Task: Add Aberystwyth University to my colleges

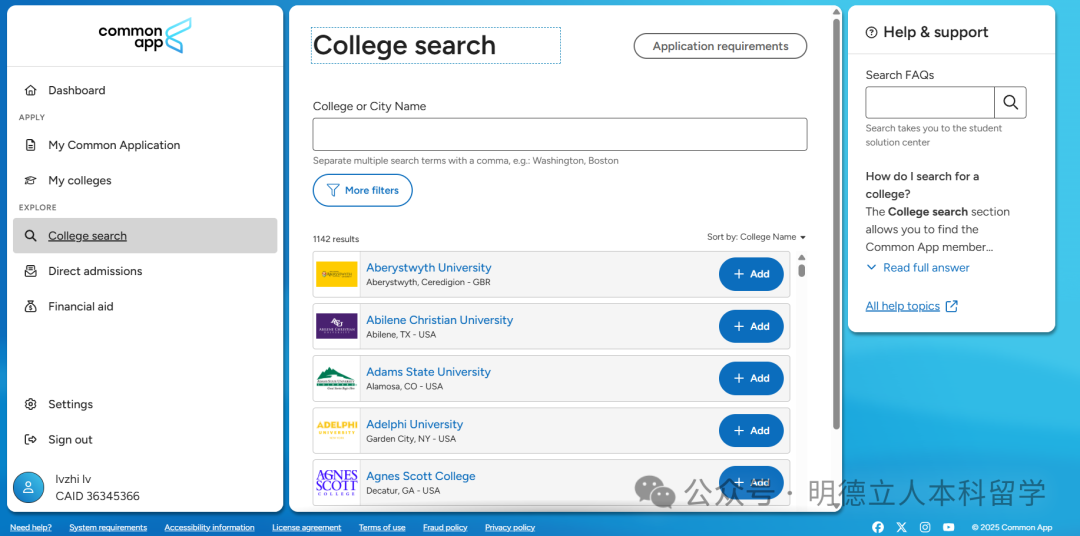Action: [751, 274]
